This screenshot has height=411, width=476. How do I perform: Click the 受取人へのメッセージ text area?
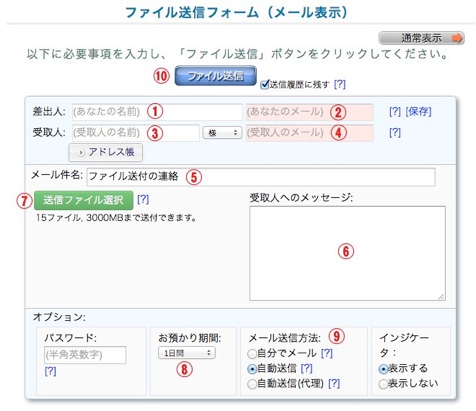347,253
